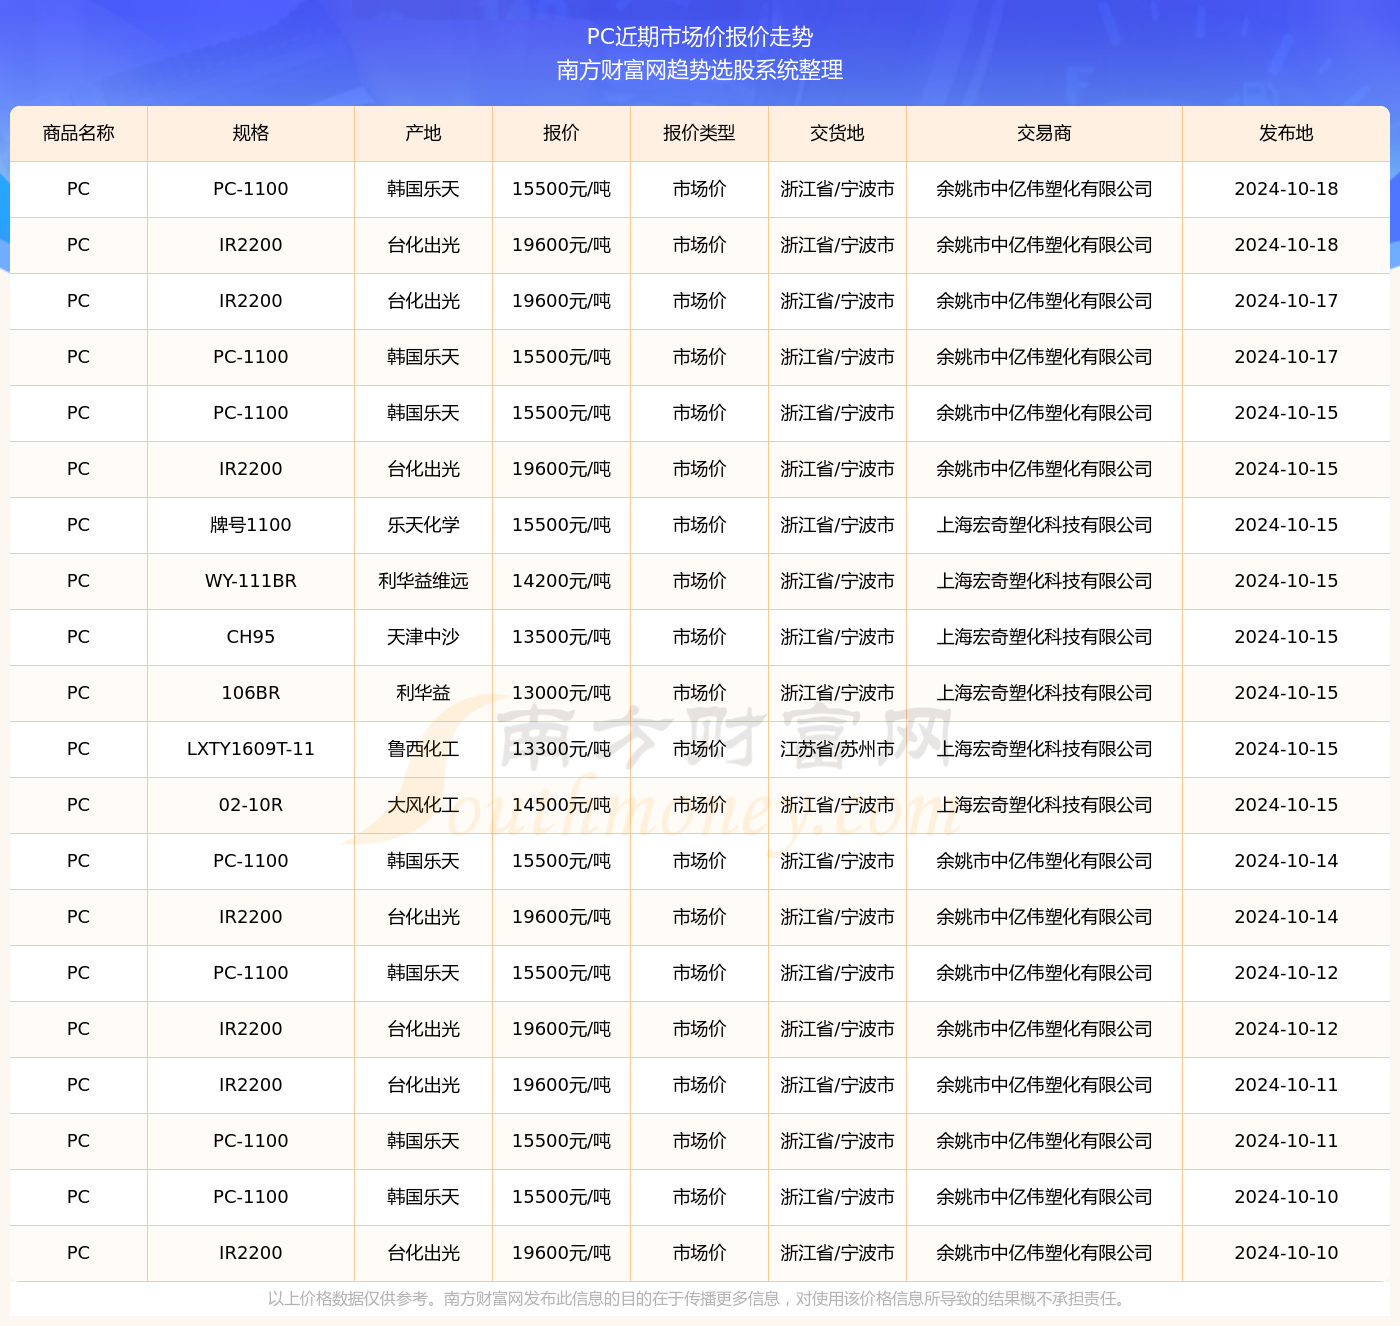Viewport: 1400px width, 1326px height.
Task: Click date 2024-10-17 in the IR2200 row
Action: pyautogui.click(x=1286, y=301)
